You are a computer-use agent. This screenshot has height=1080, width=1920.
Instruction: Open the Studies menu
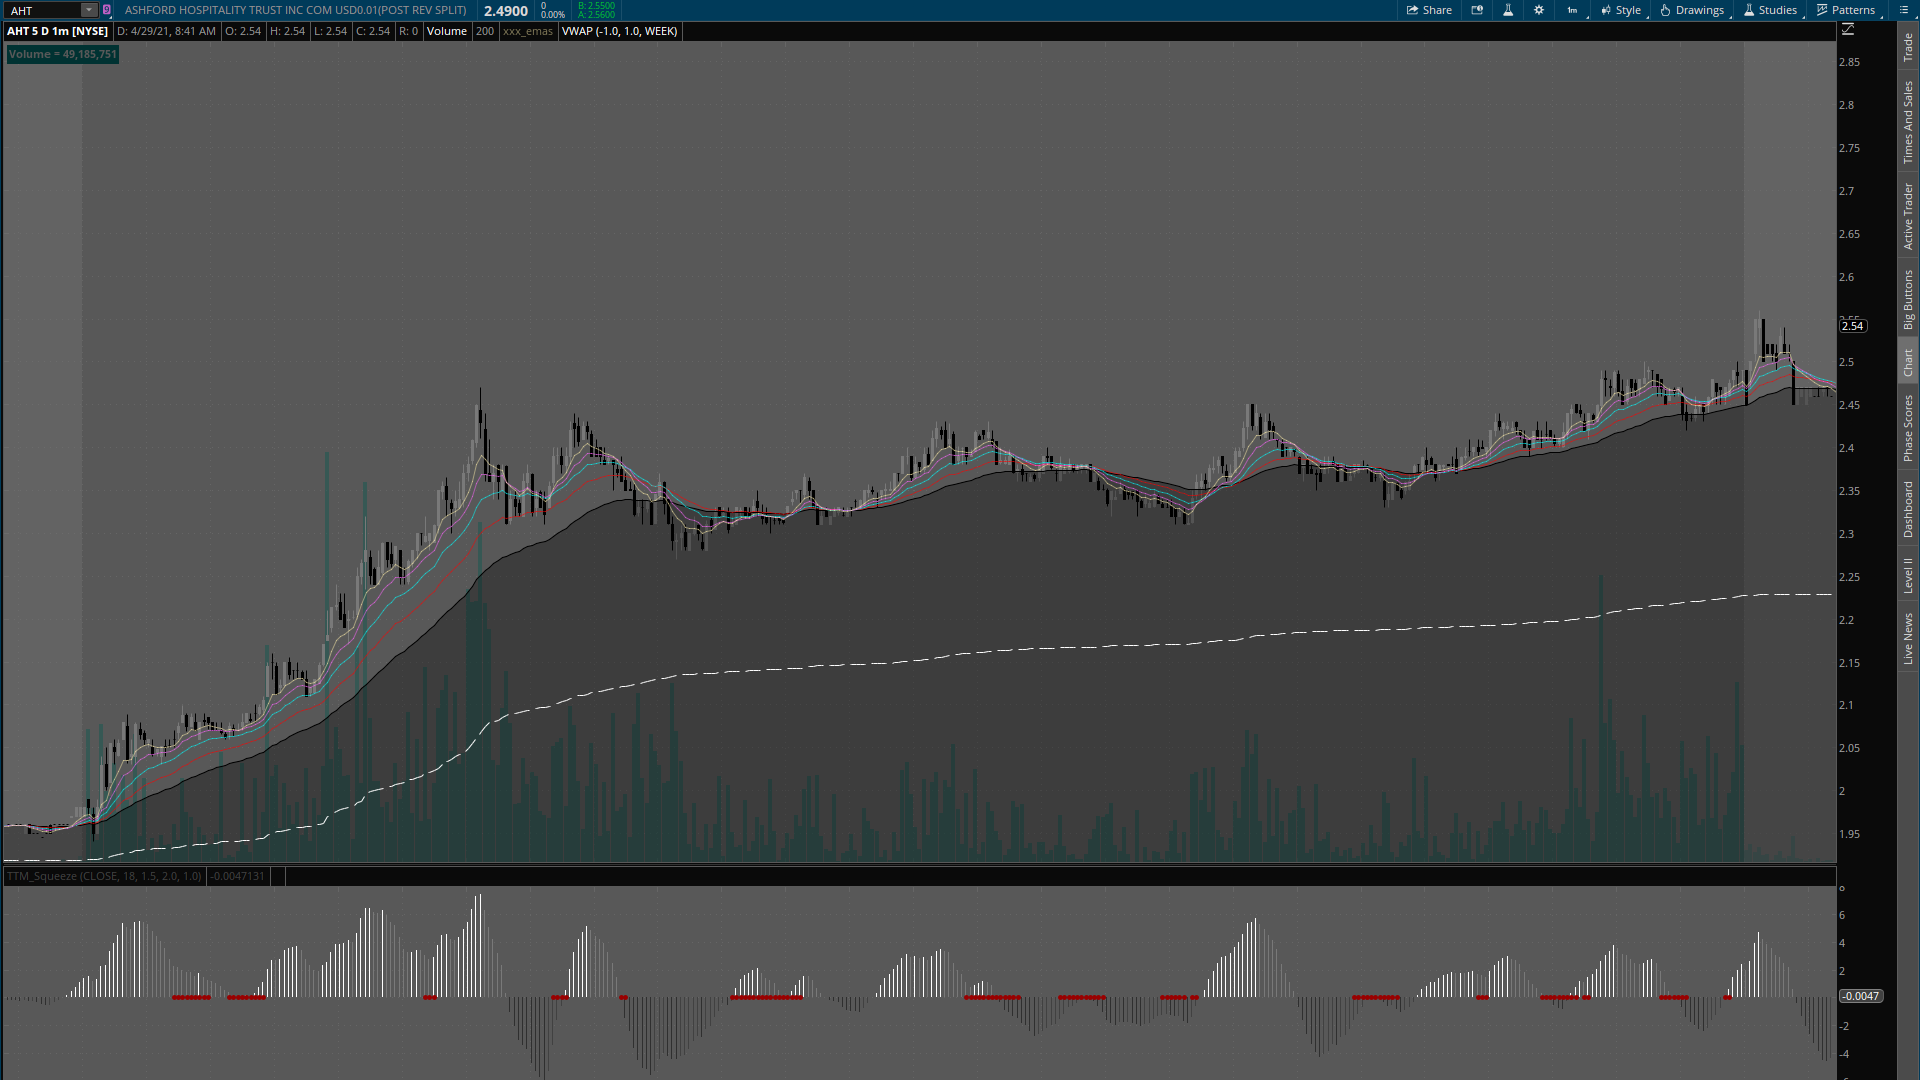coord(1770,10)
